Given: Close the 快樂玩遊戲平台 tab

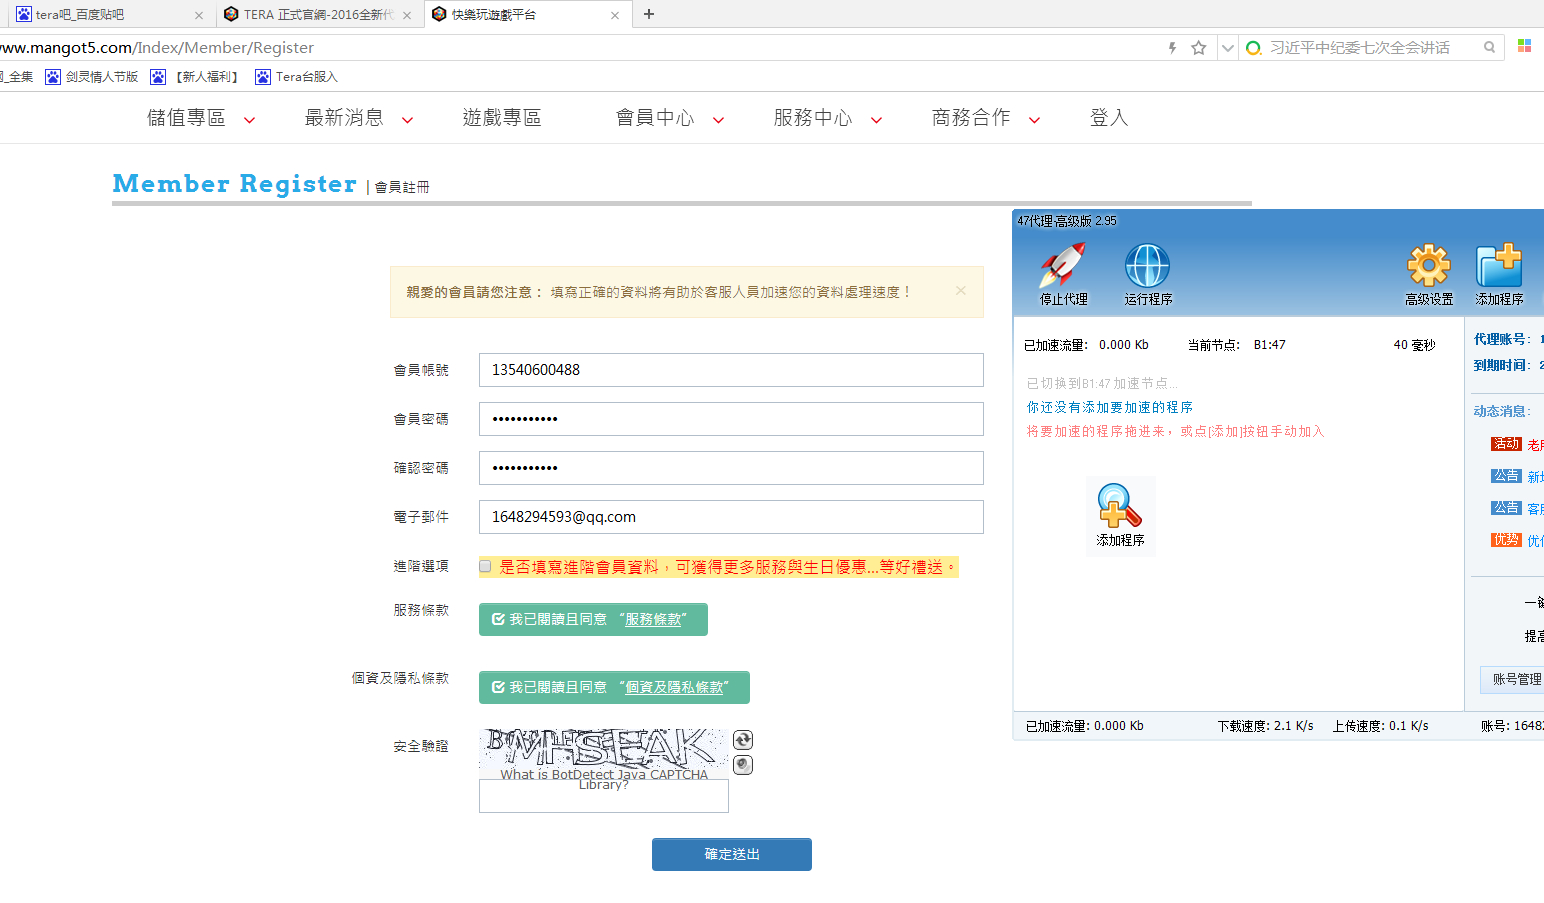Looking at the screenshot, I should (x=615, y=15).
